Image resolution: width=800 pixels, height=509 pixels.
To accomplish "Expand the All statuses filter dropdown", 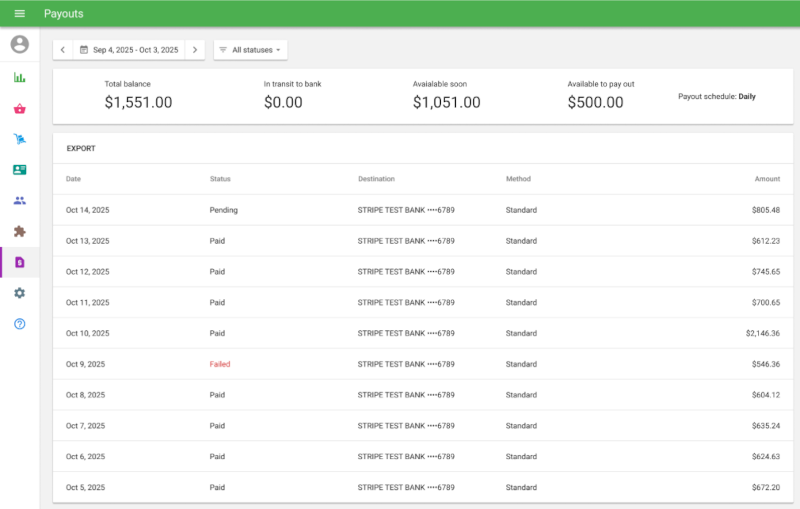I will tap(251, 50).
